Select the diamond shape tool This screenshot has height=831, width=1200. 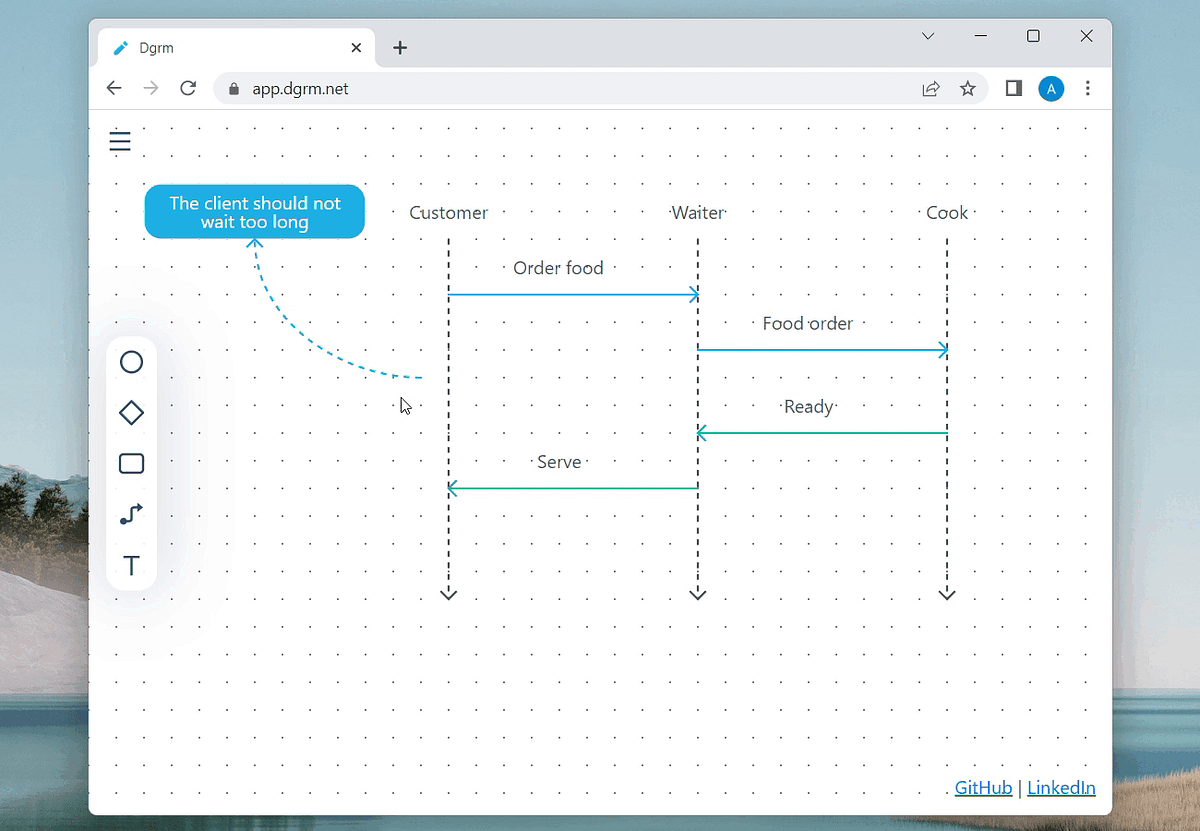pos(131,412)
